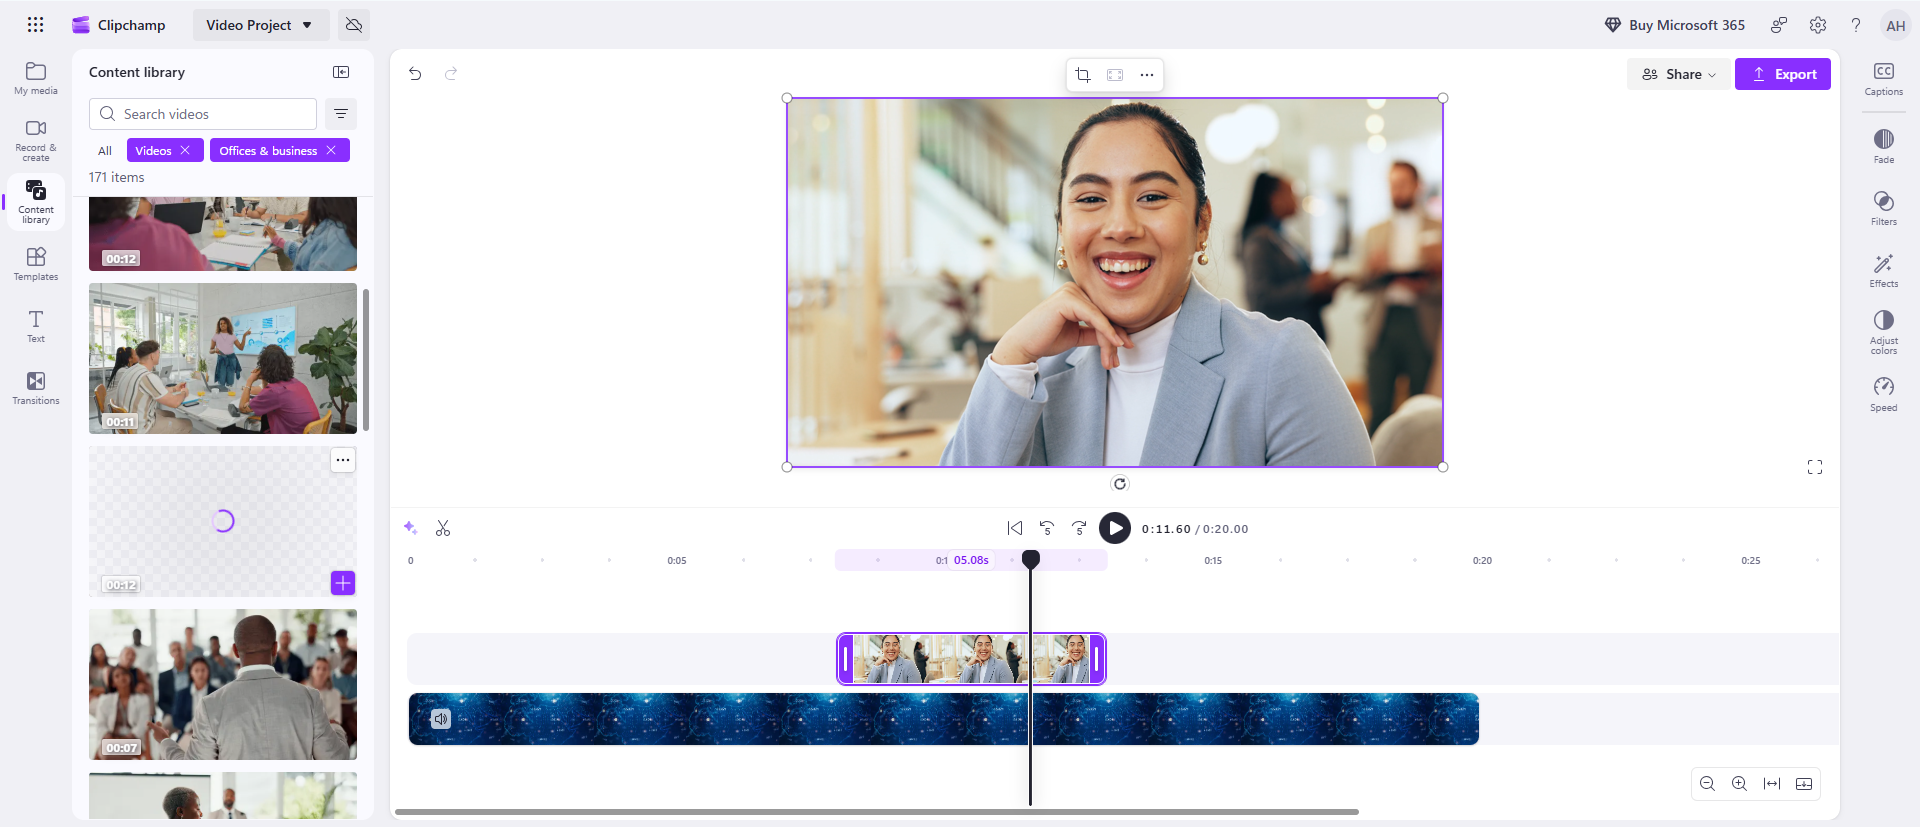This screenshot has height=827, width=1920.
Task: Click the horizontal timeline scrollbar
Action: pyautogui.click(x=877, y=812)
